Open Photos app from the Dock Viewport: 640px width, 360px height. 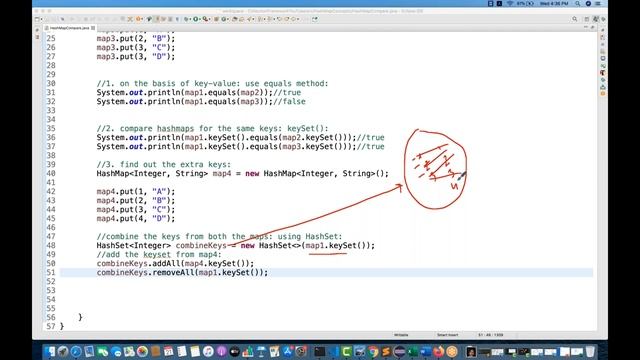[142, 351]
